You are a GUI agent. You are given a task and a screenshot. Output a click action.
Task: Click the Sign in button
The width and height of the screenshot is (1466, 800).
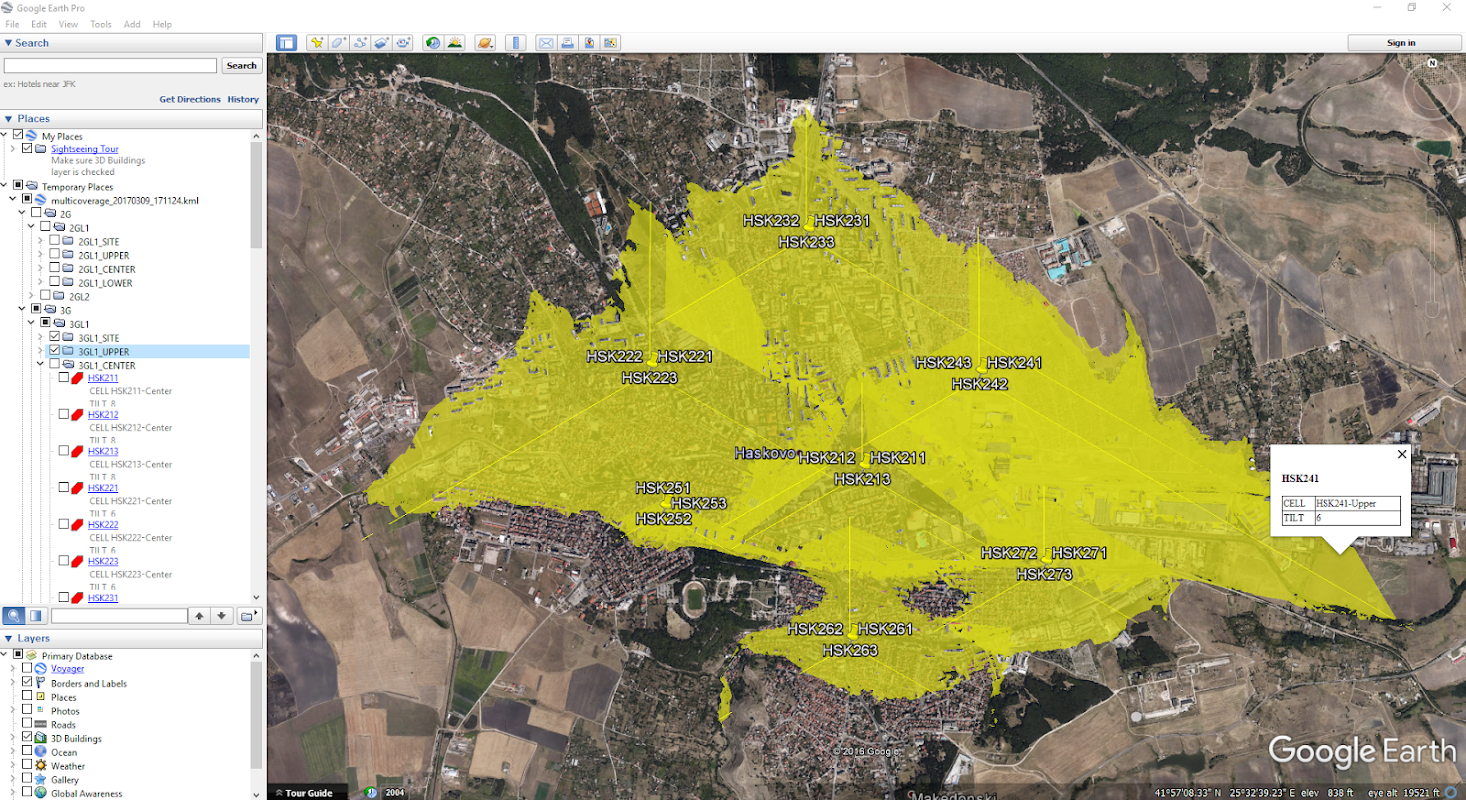click(x=1401, y=43)
